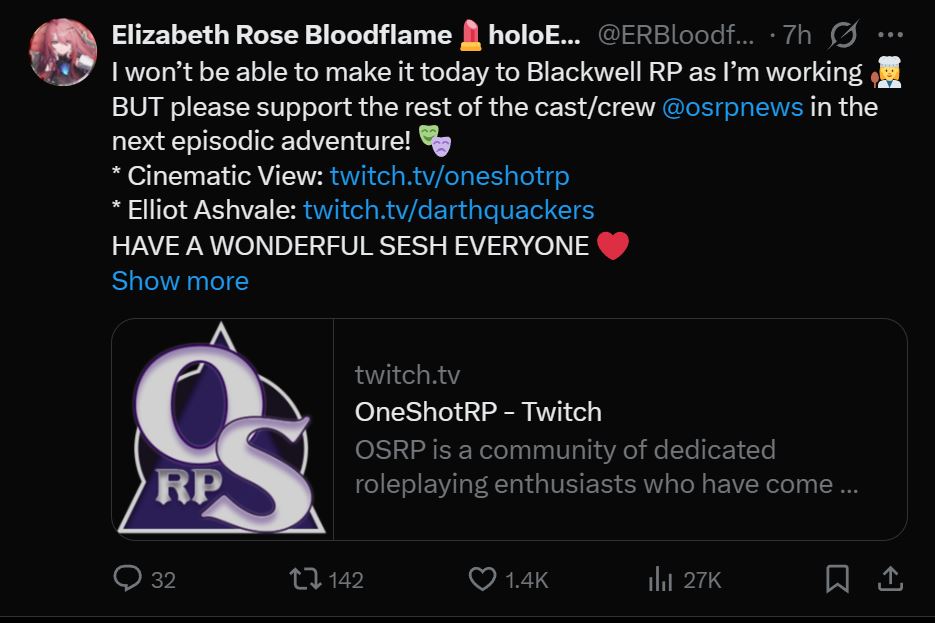Image resolution: width=935 pixels, height=623 pixels.
Task: Click the share upload icon
Action: click(x=889, y=578)
